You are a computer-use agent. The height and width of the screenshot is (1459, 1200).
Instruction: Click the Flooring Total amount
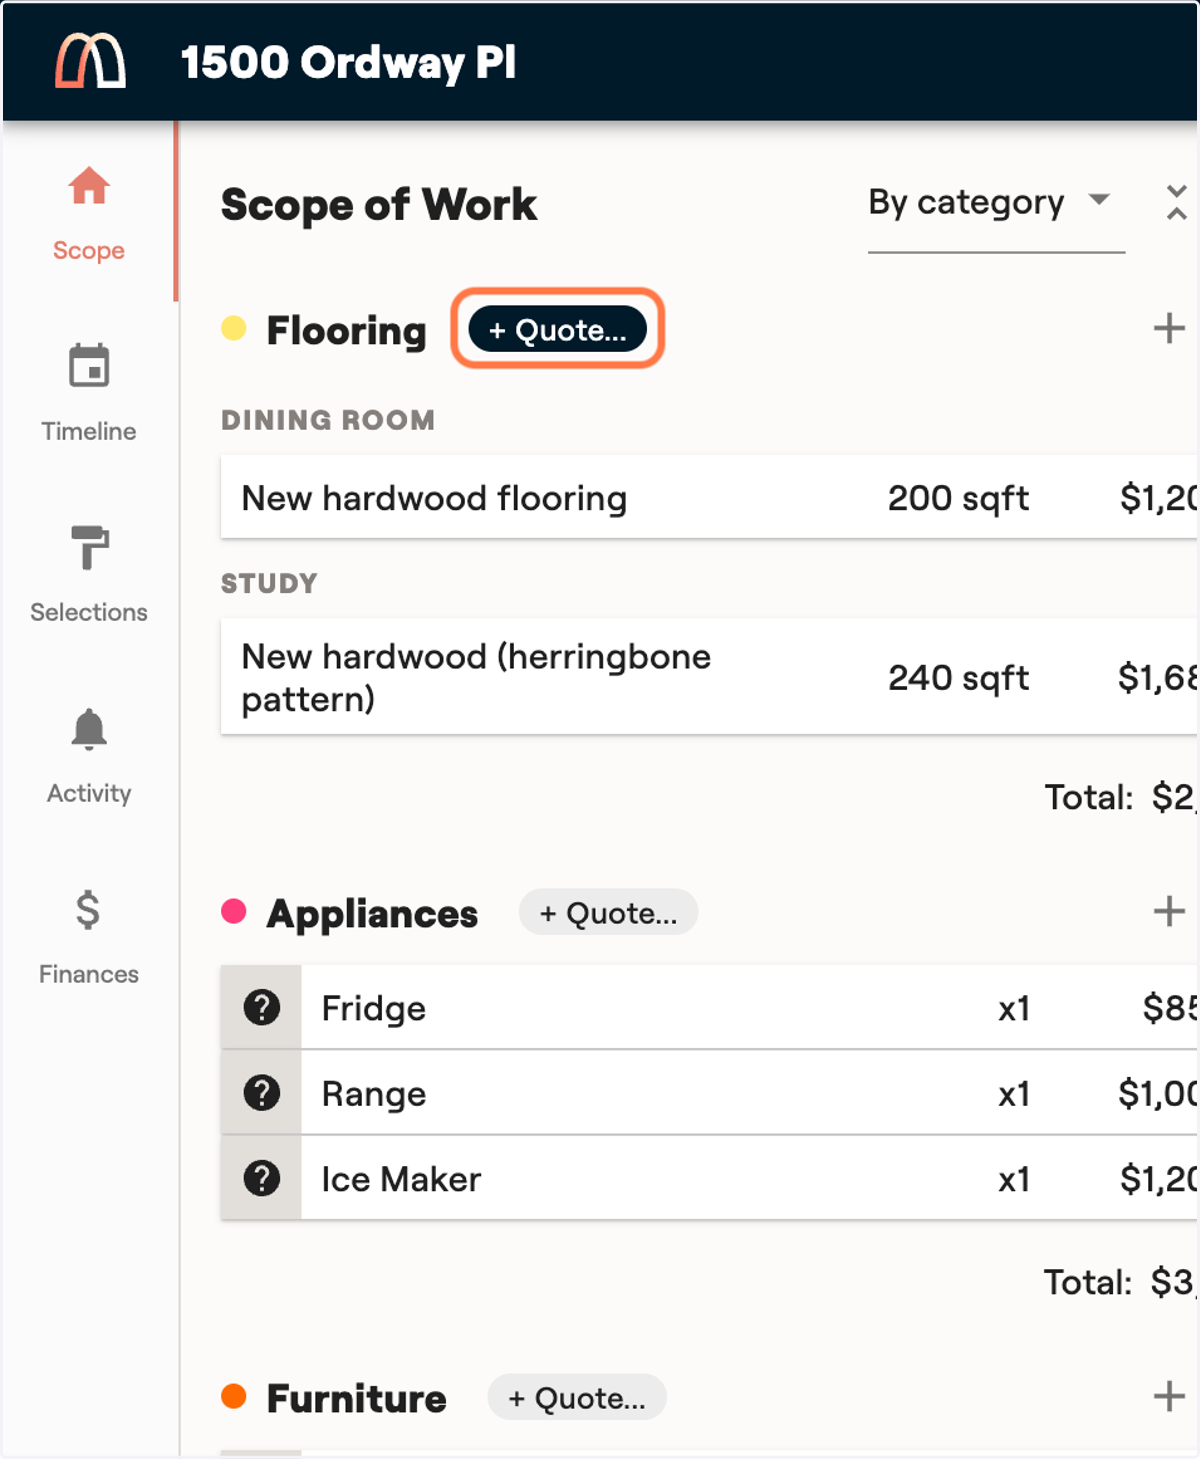[1173, 797]
